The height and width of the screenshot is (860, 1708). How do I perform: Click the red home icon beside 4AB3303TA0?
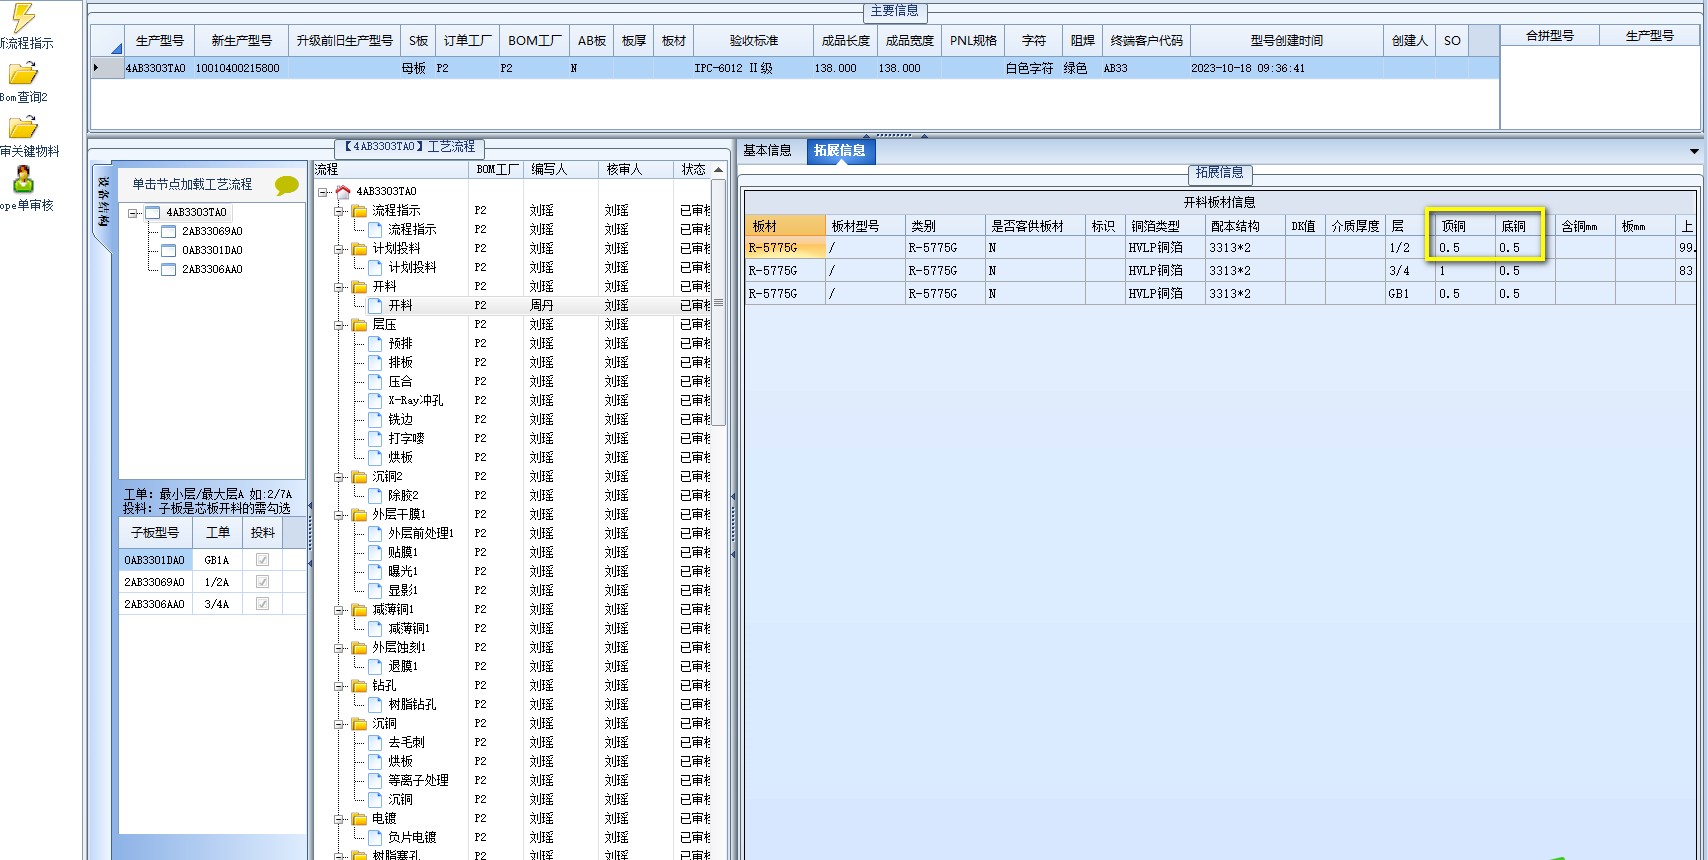[x=343, y=191]
